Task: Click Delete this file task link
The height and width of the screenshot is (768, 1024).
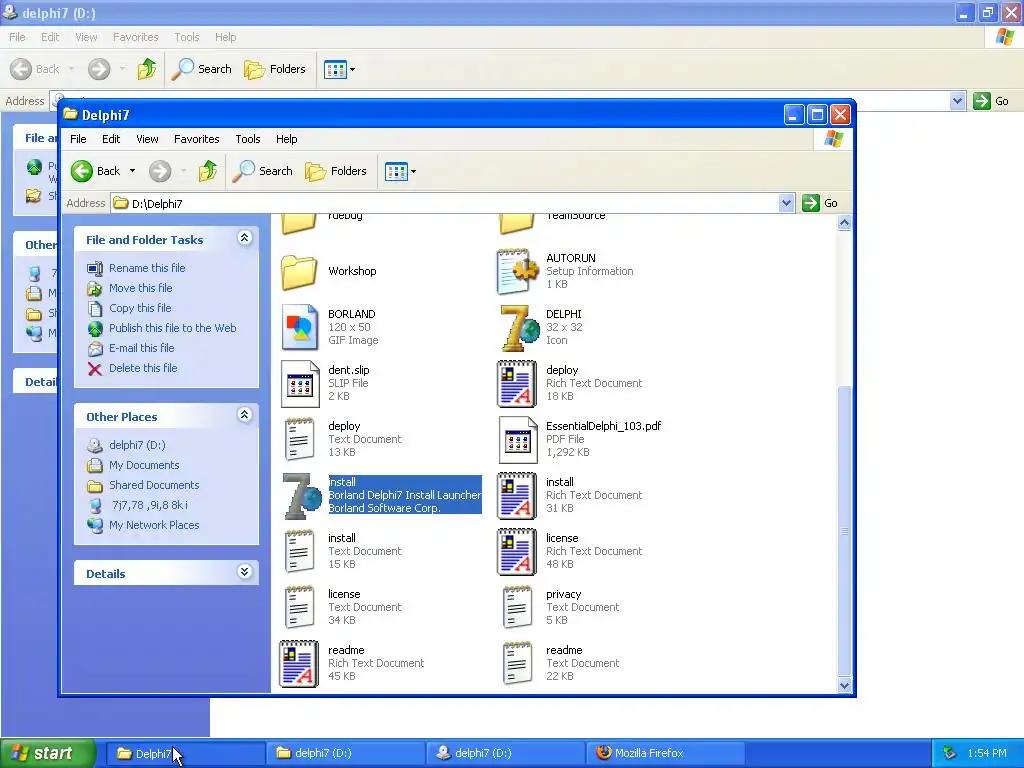Action: 143,368
